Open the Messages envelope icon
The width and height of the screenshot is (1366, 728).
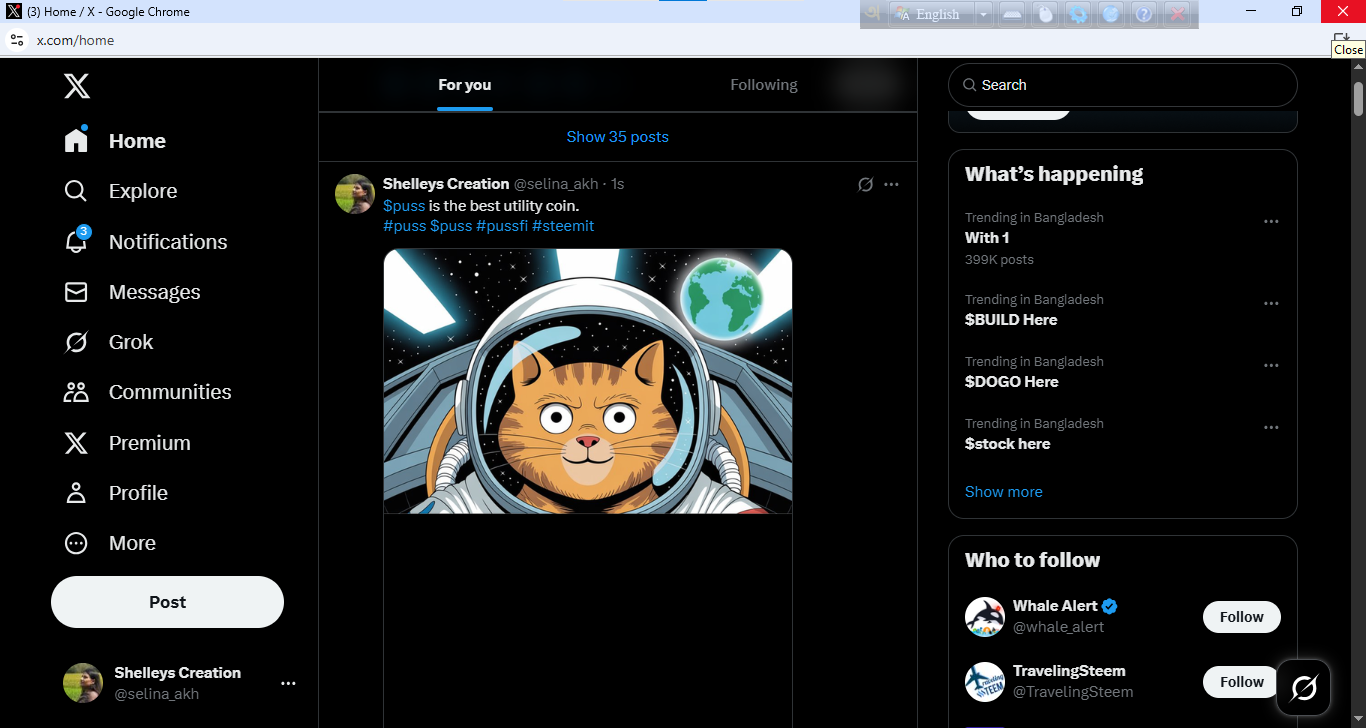click(x=76, y=292)
